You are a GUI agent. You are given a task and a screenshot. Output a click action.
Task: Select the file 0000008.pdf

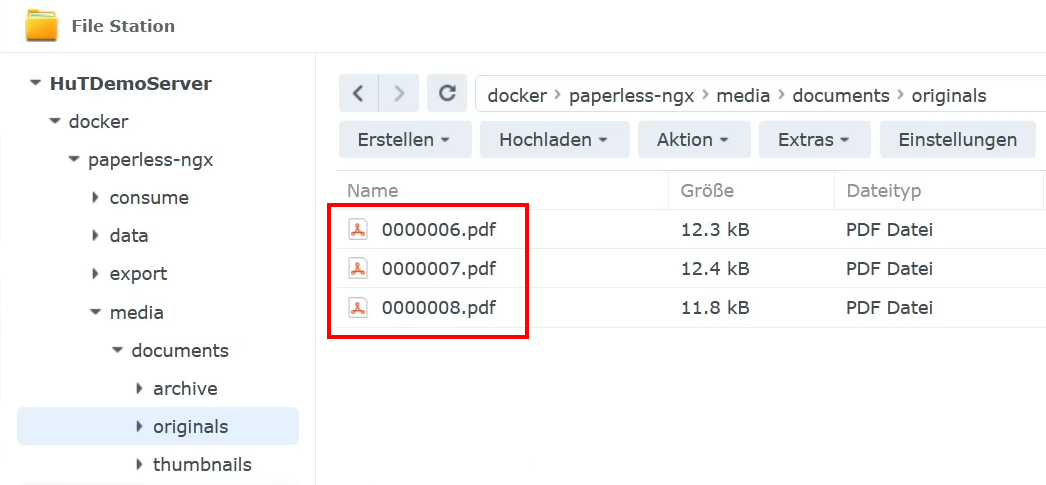click(439, 308)
